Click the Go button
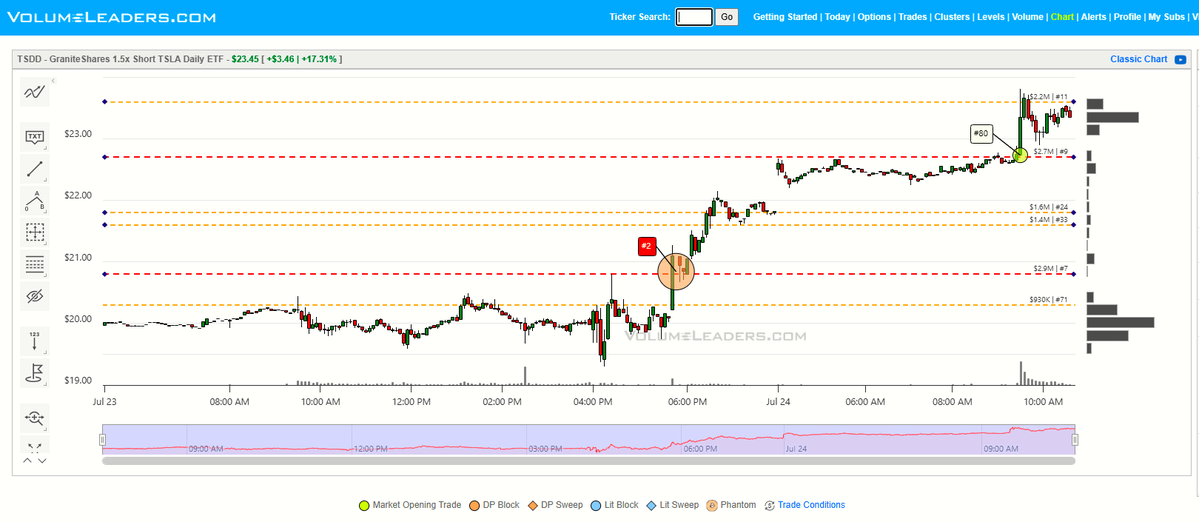This screenshot has height=522, width=1199. point(726,17)
